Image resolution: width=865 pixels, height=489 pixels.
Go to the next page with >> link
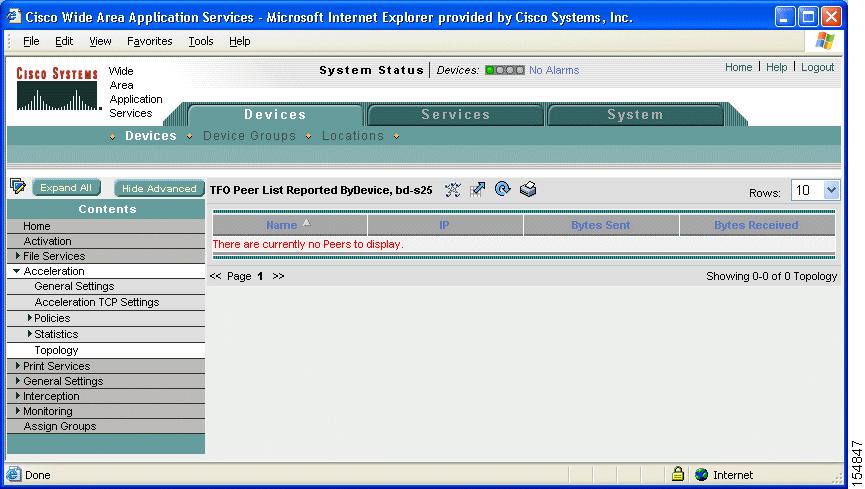[278, 276]
